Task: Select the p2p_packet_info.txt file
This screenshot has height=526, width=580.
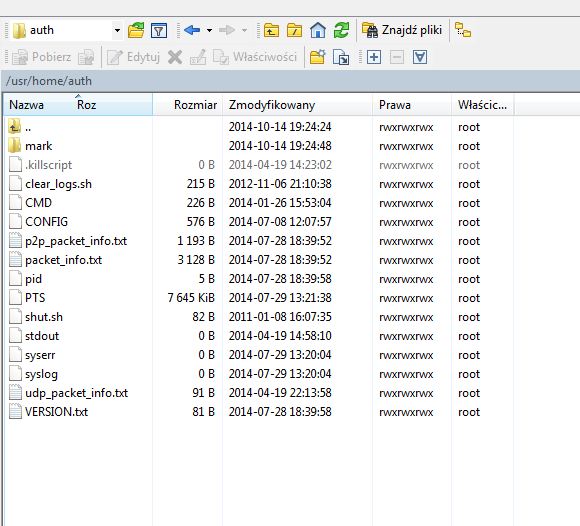Action: [259, 241]
